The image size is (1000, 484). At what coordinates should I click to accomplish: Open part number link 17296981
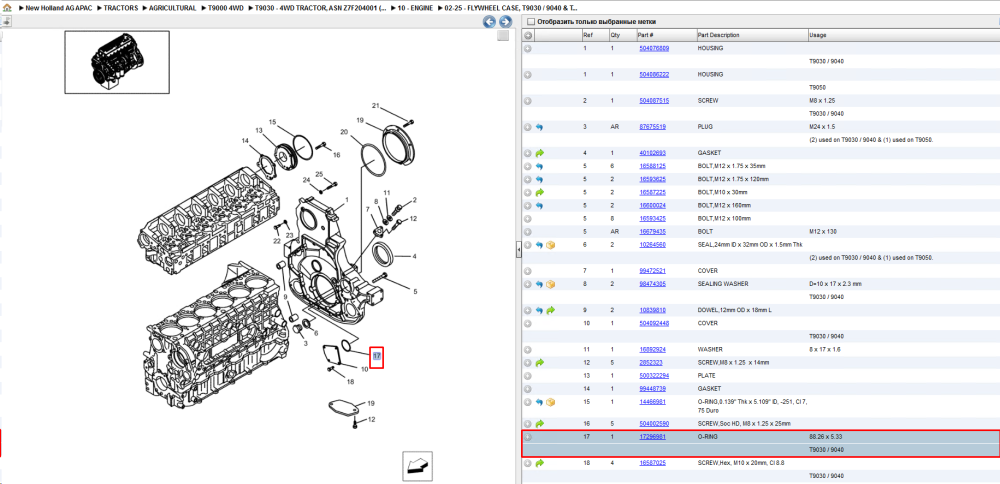tap(652, 437)
